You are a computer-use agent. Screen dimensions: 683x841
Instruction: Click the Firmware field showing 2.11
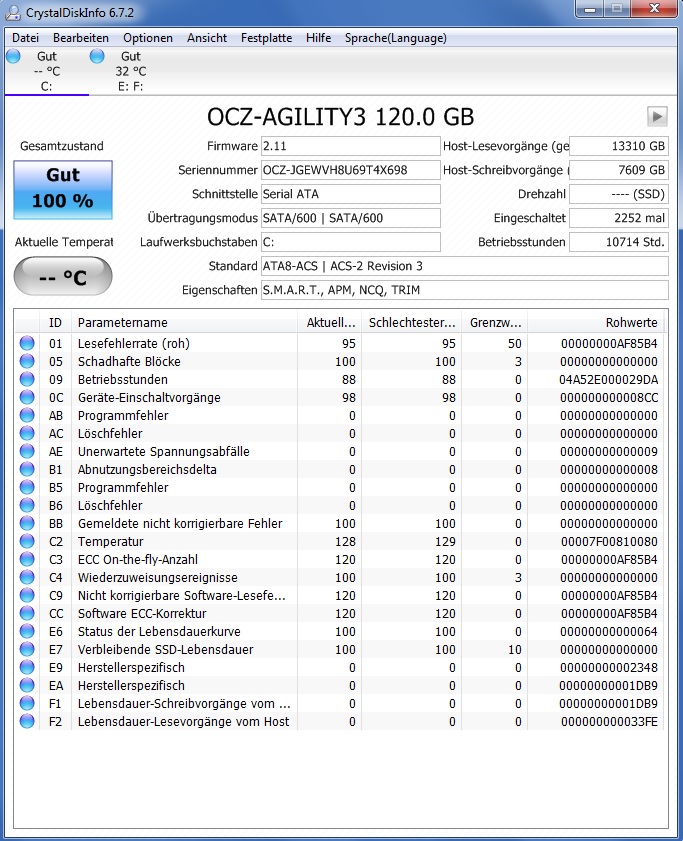[350, 146]
